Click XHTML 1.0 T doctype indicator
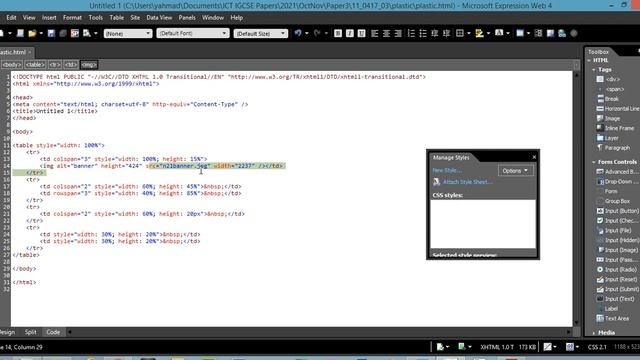 (x=497, y=347)
